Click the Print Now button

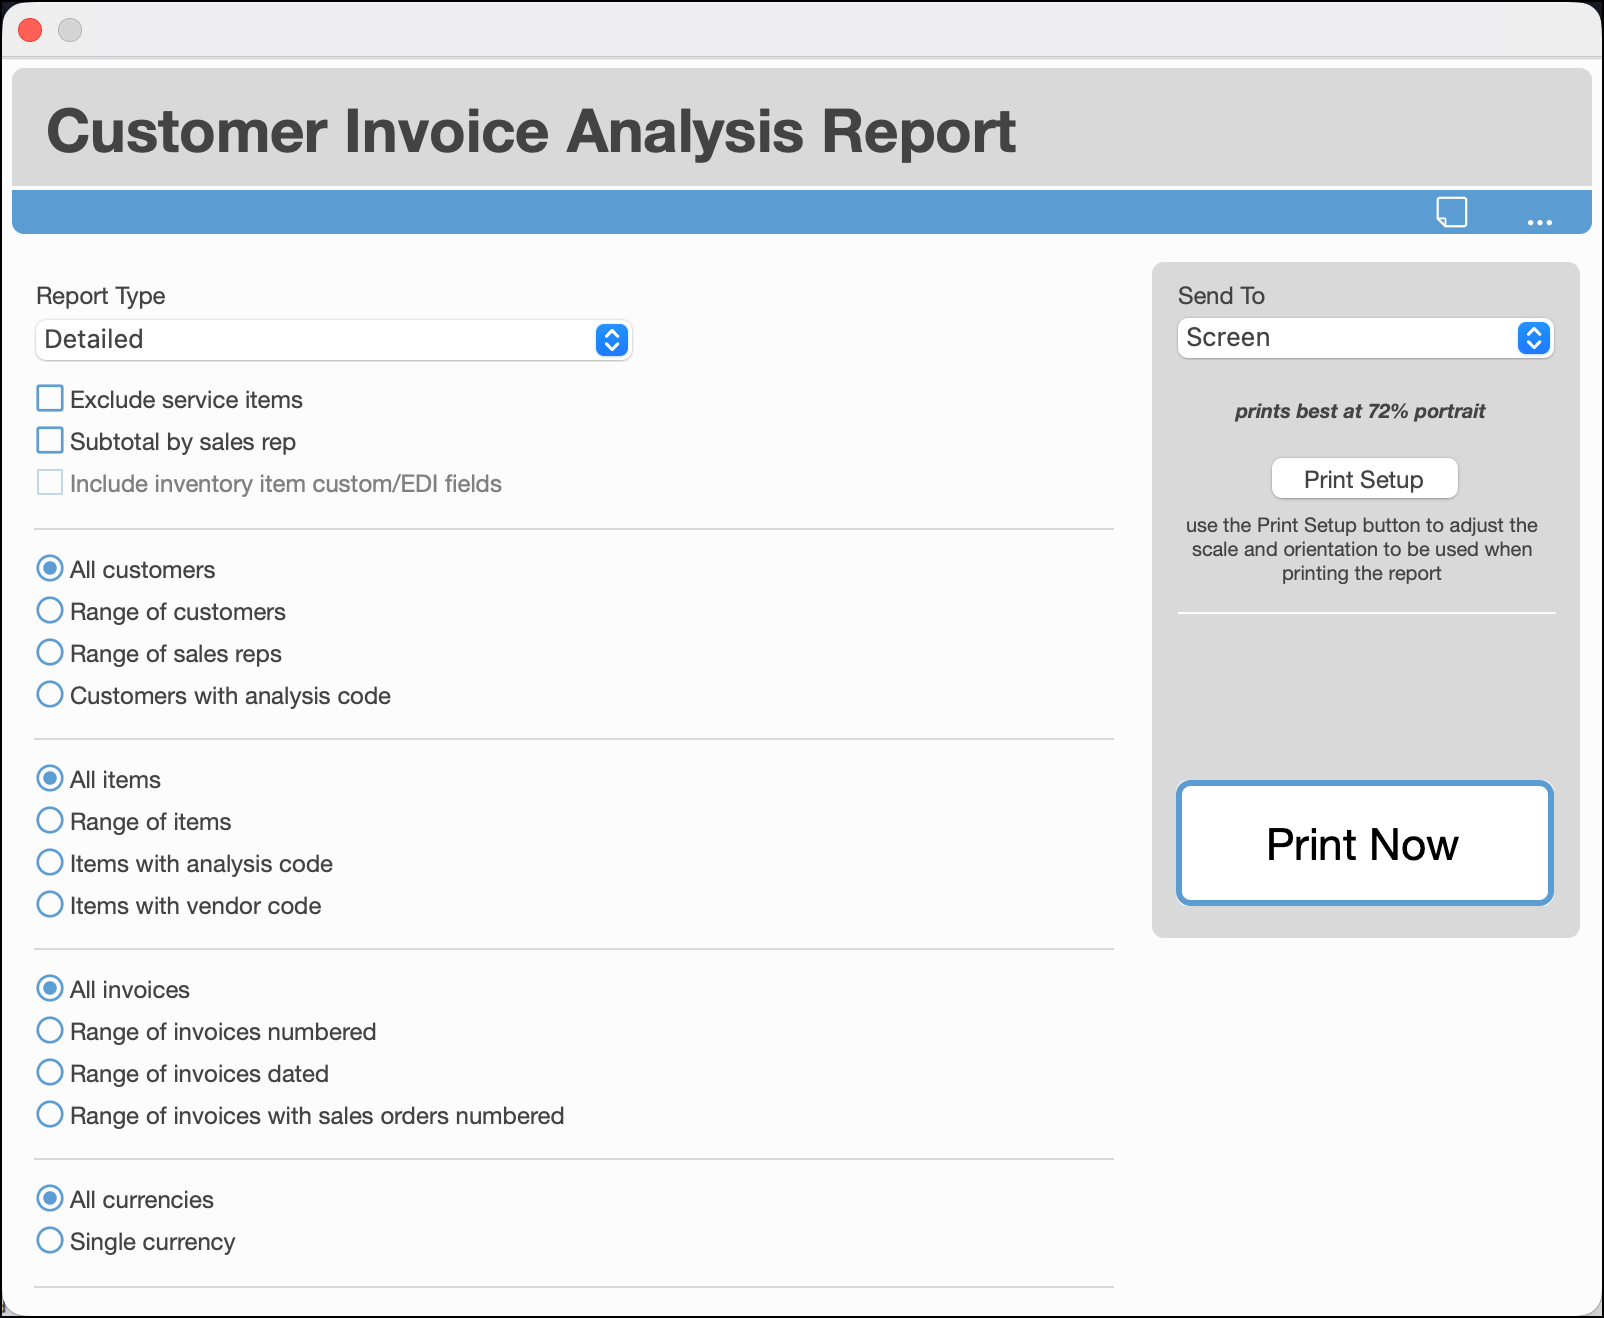click(x=1364, y=844)
